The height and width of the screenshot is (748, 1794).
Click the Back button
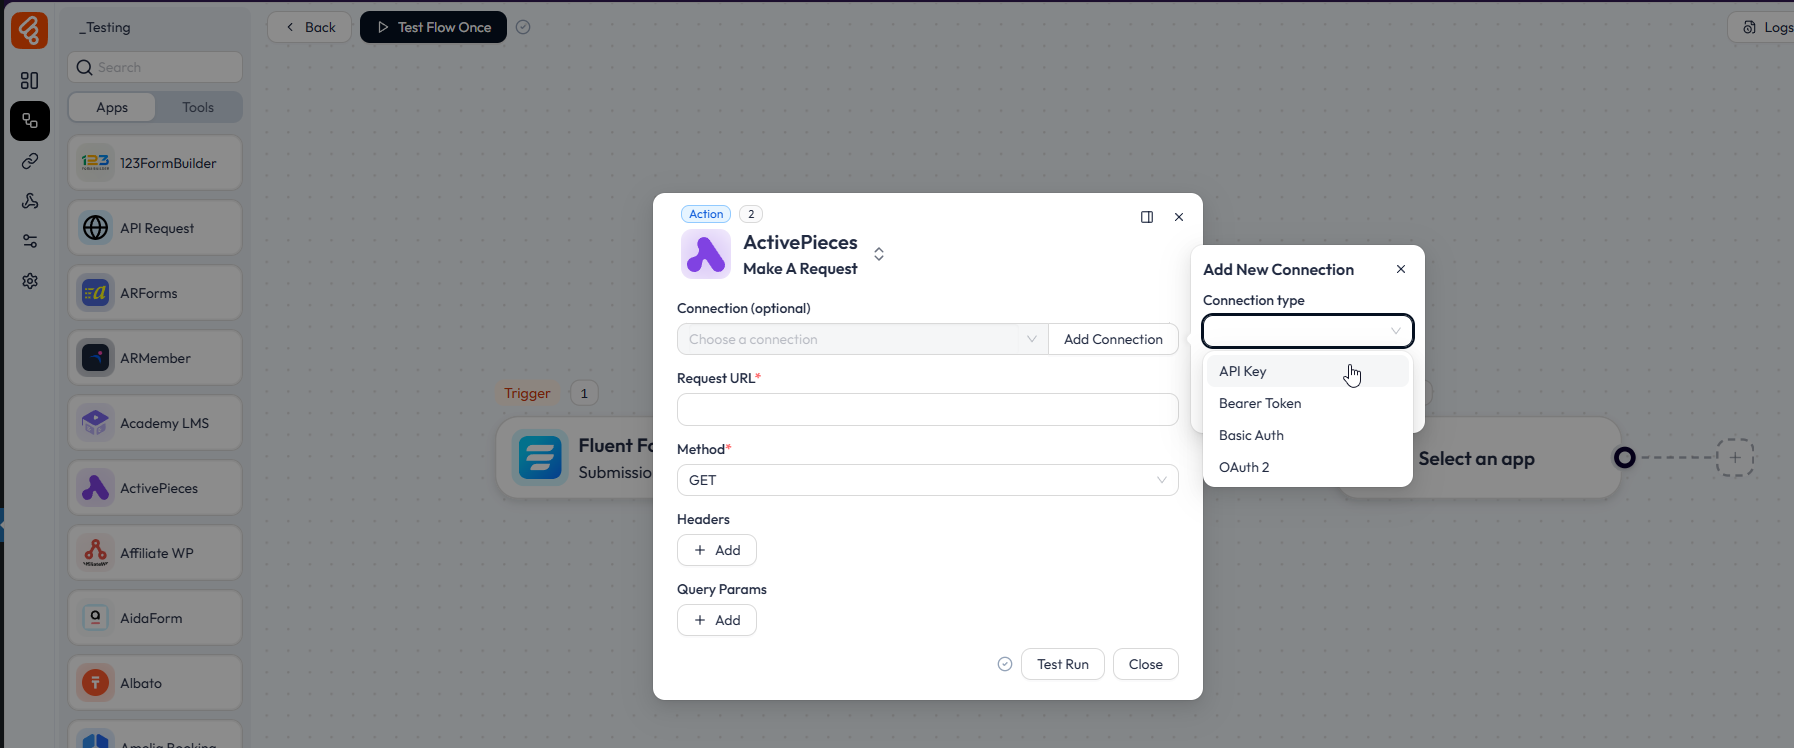310,27
